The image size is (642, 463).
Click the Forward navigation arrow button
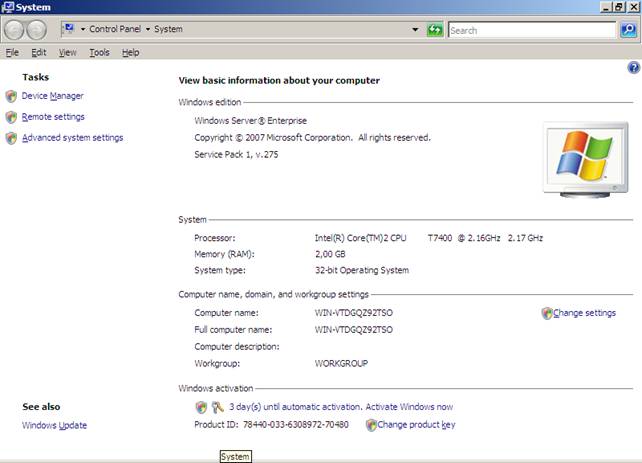click(x=37, y=30)
